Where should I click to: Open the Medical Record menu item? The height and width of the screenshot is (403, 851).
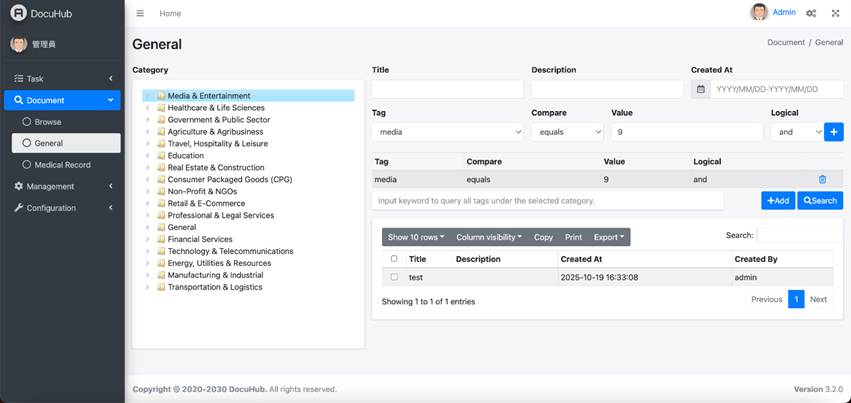tap(66, 165)
